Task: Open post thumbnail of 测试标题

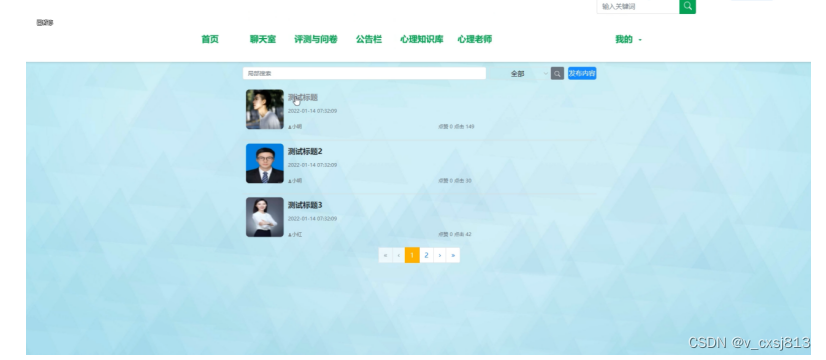Action: click(264, 109)
